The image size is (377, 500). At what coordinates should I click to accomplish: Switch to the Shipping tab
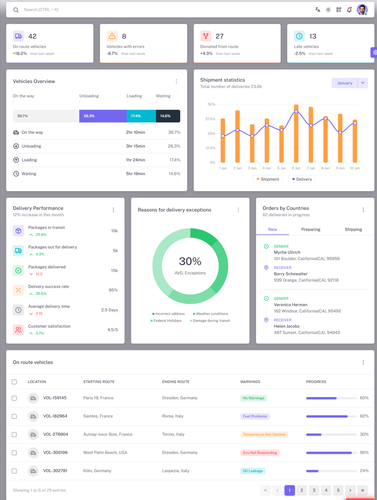click(x=353, y=229)
